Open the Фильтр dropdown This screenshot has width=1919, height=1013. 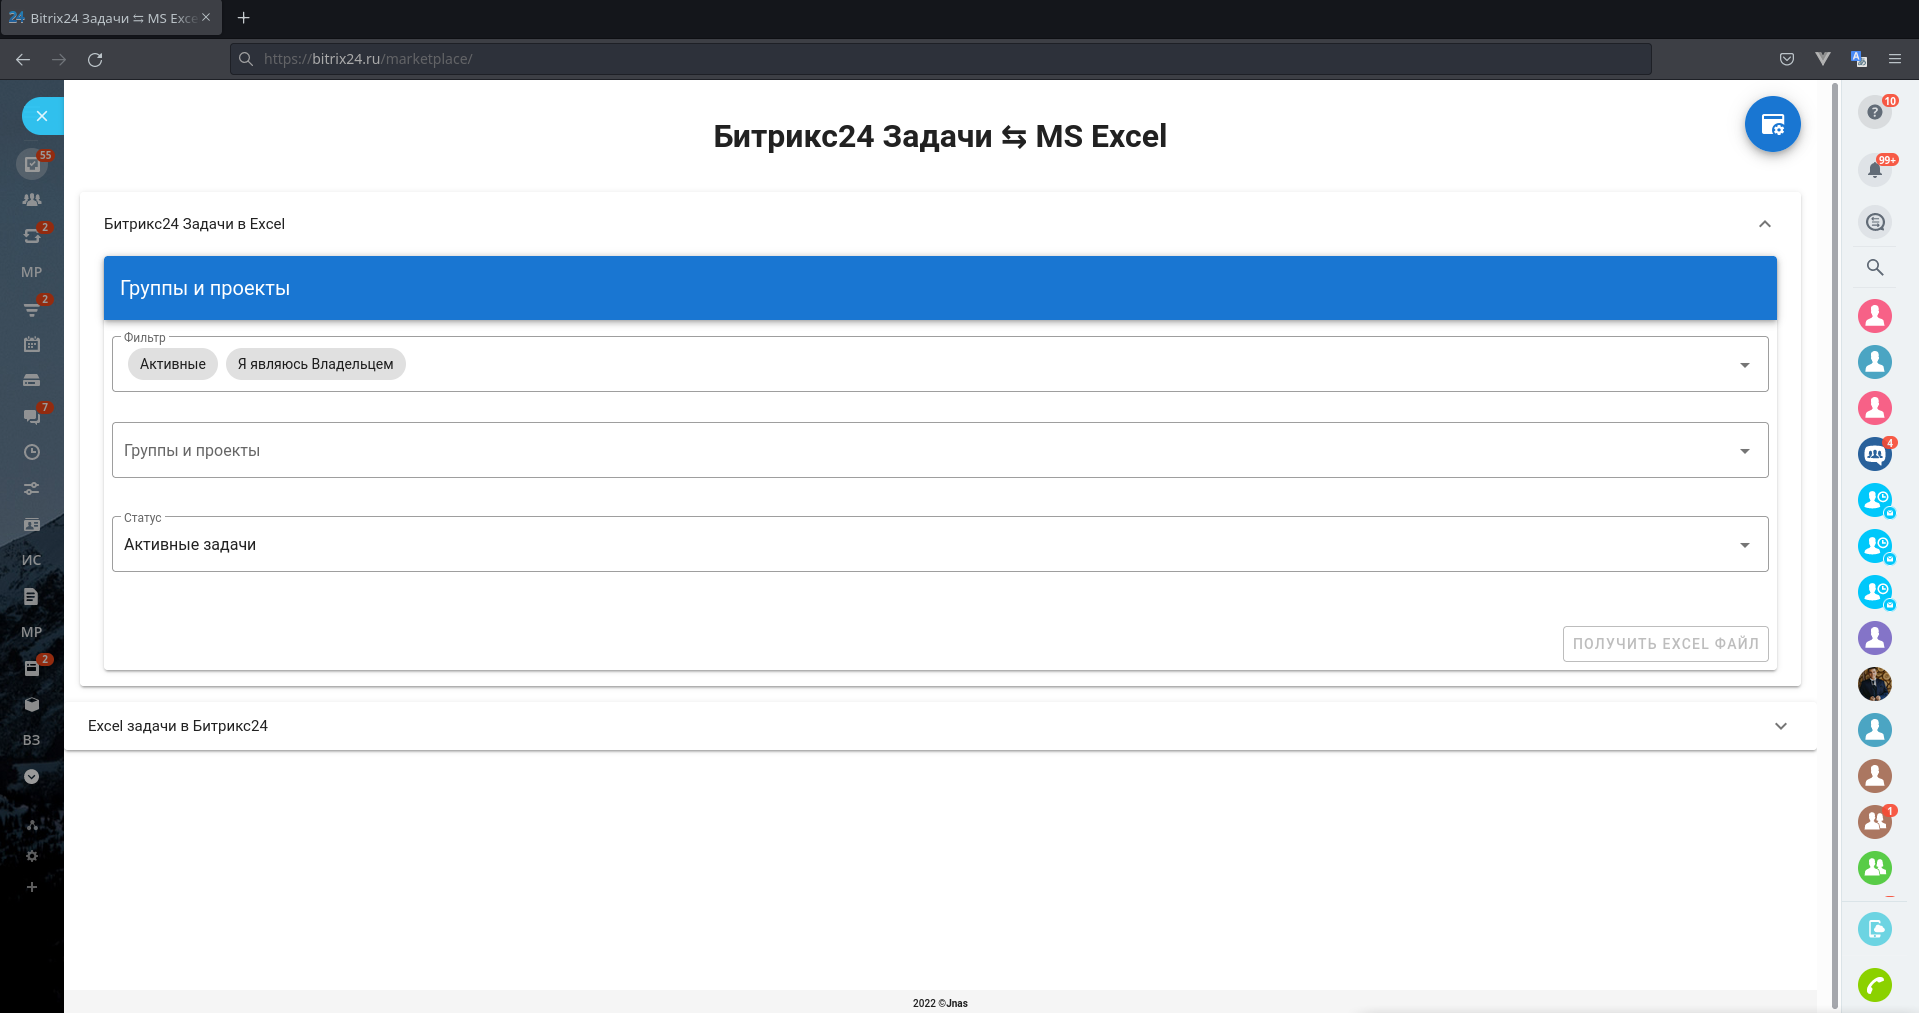(x=940, y=364)
